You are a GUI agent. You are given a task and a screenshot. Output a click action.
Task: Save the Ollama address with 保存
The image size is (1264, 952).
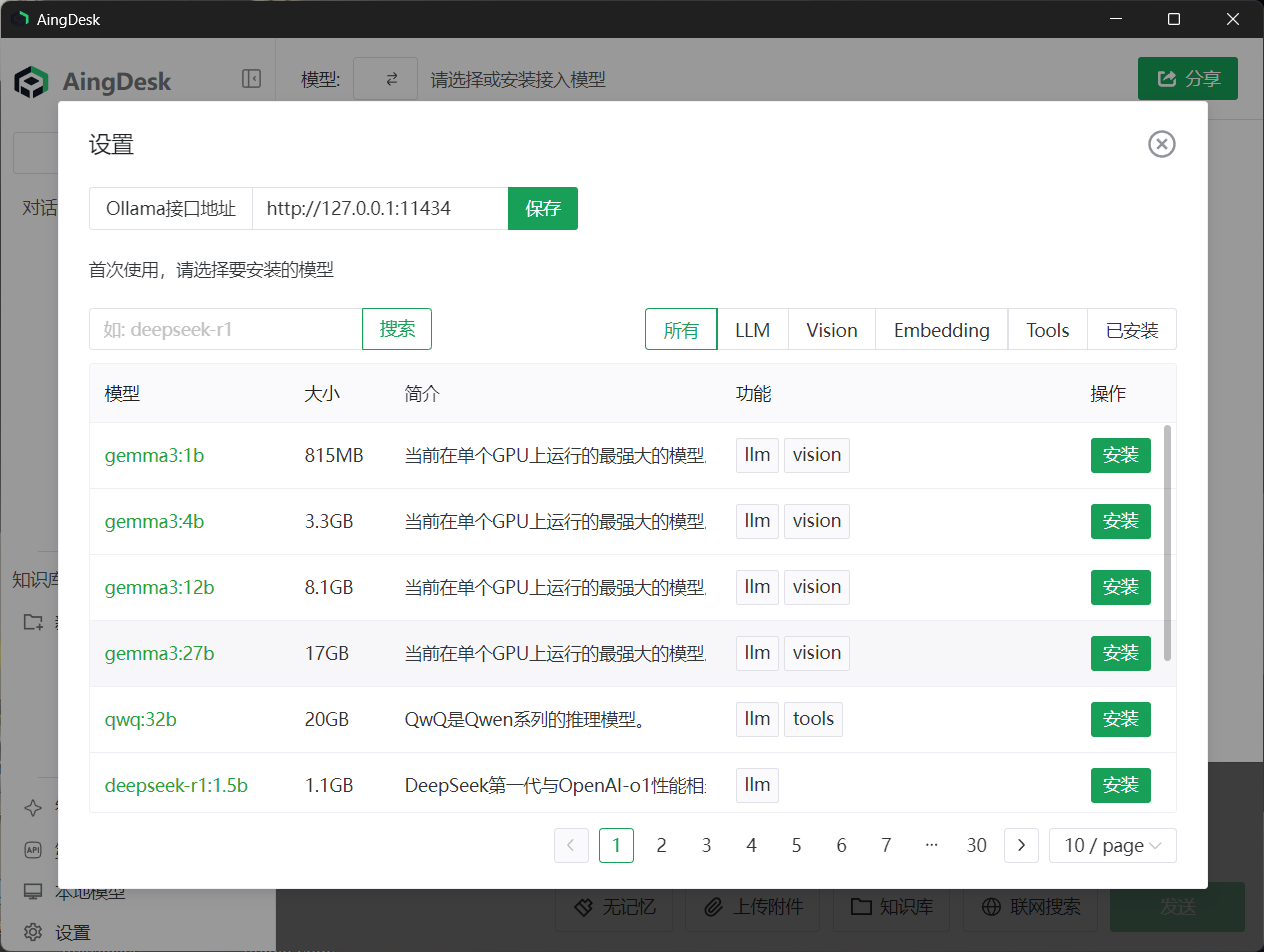543,208
